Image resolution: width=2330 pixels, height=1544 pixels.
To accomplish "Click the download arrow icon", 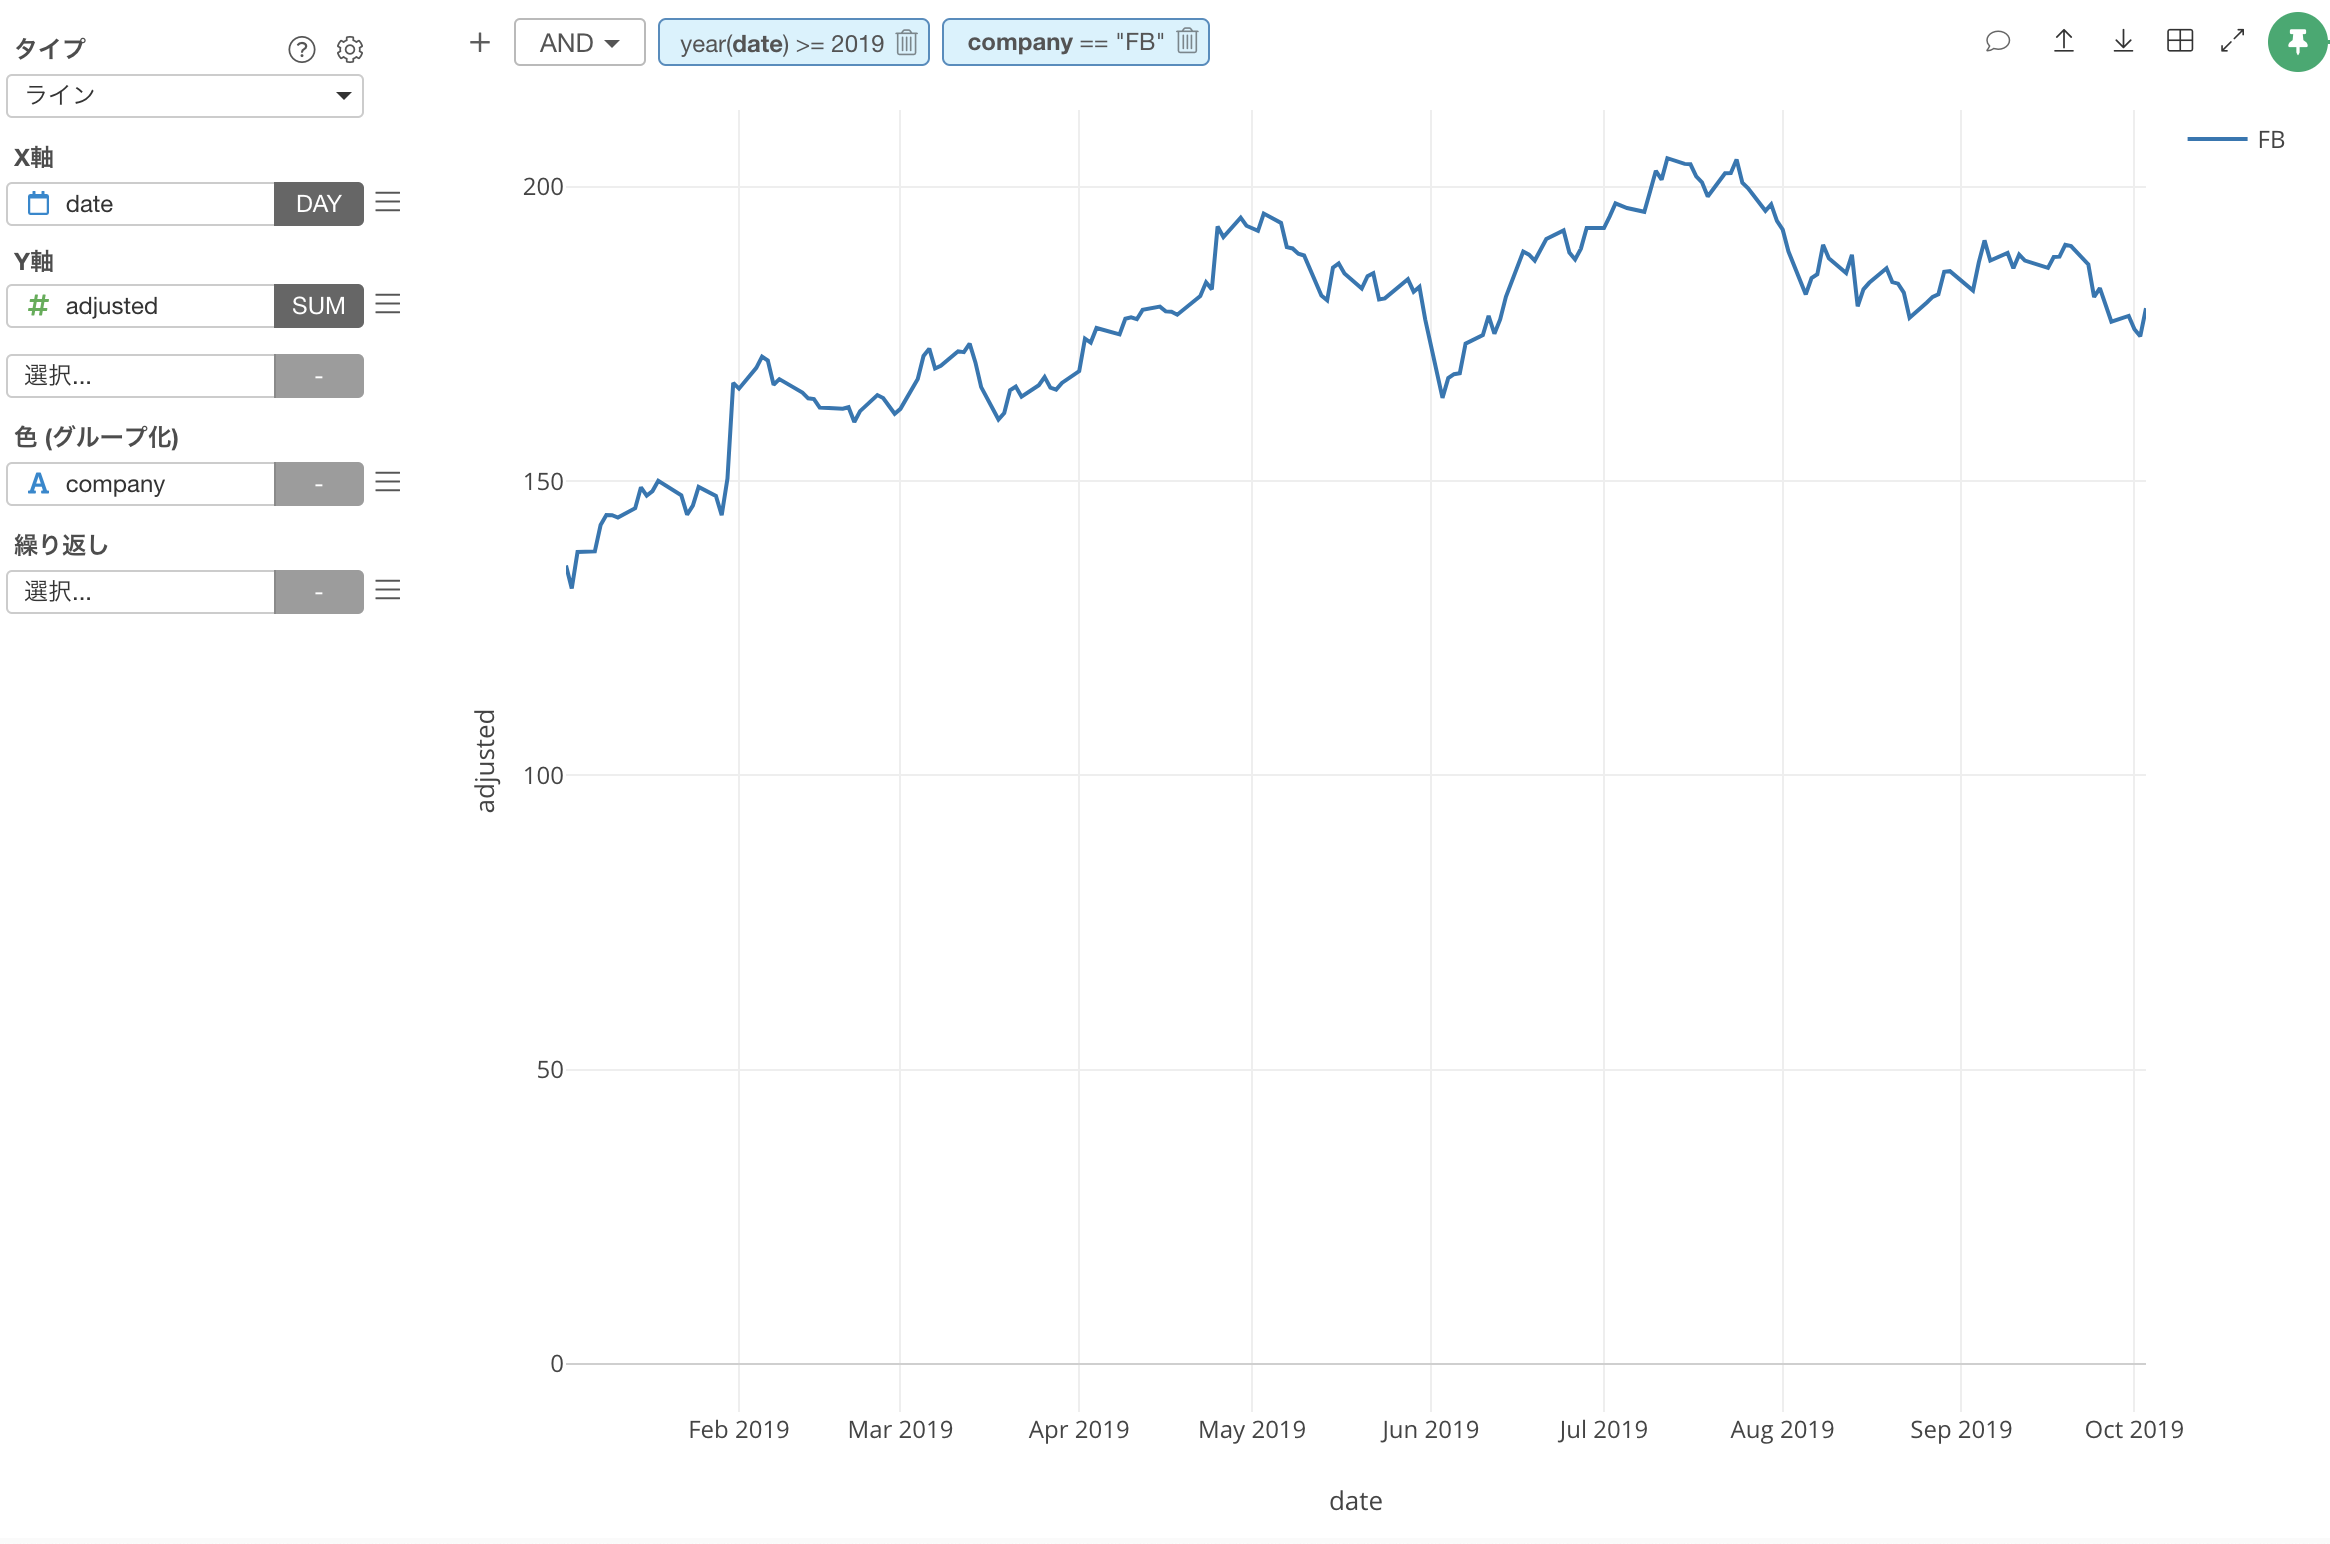I will point(2122,41).
